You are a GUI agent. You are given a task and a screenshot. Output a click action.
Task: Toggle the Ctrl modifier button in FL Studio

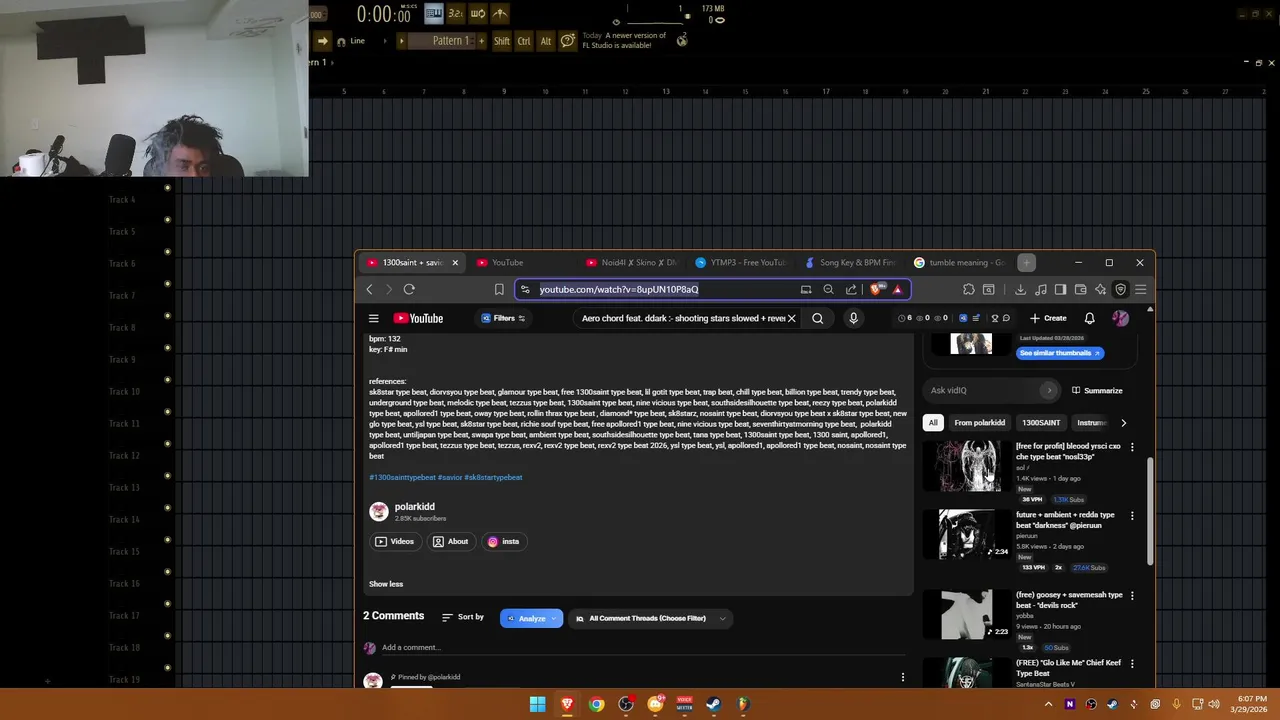(x=524, y=41)
